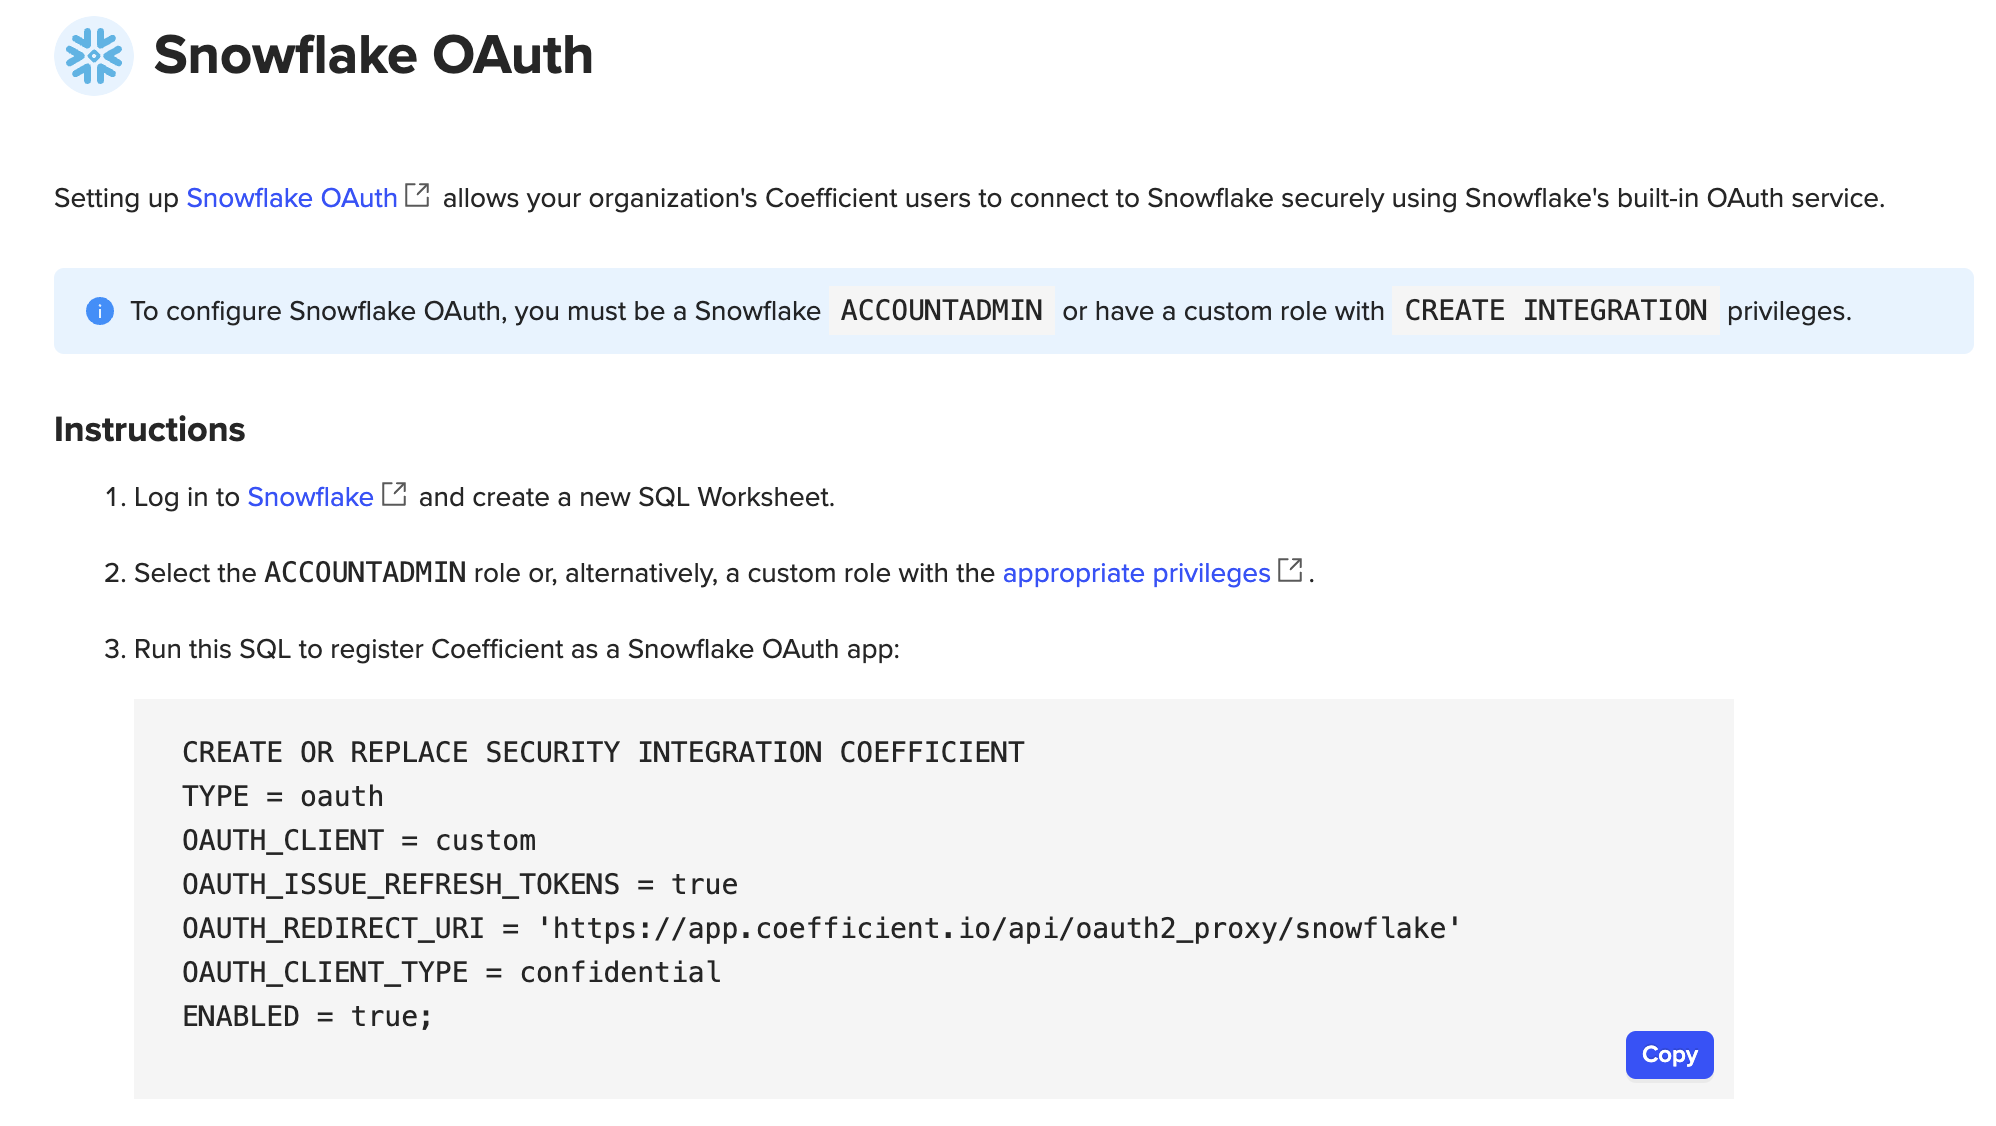The height and width of the screenshot is (1126, 1996).
Task: Click the blue info icon in notice
Action: point(100,311)
